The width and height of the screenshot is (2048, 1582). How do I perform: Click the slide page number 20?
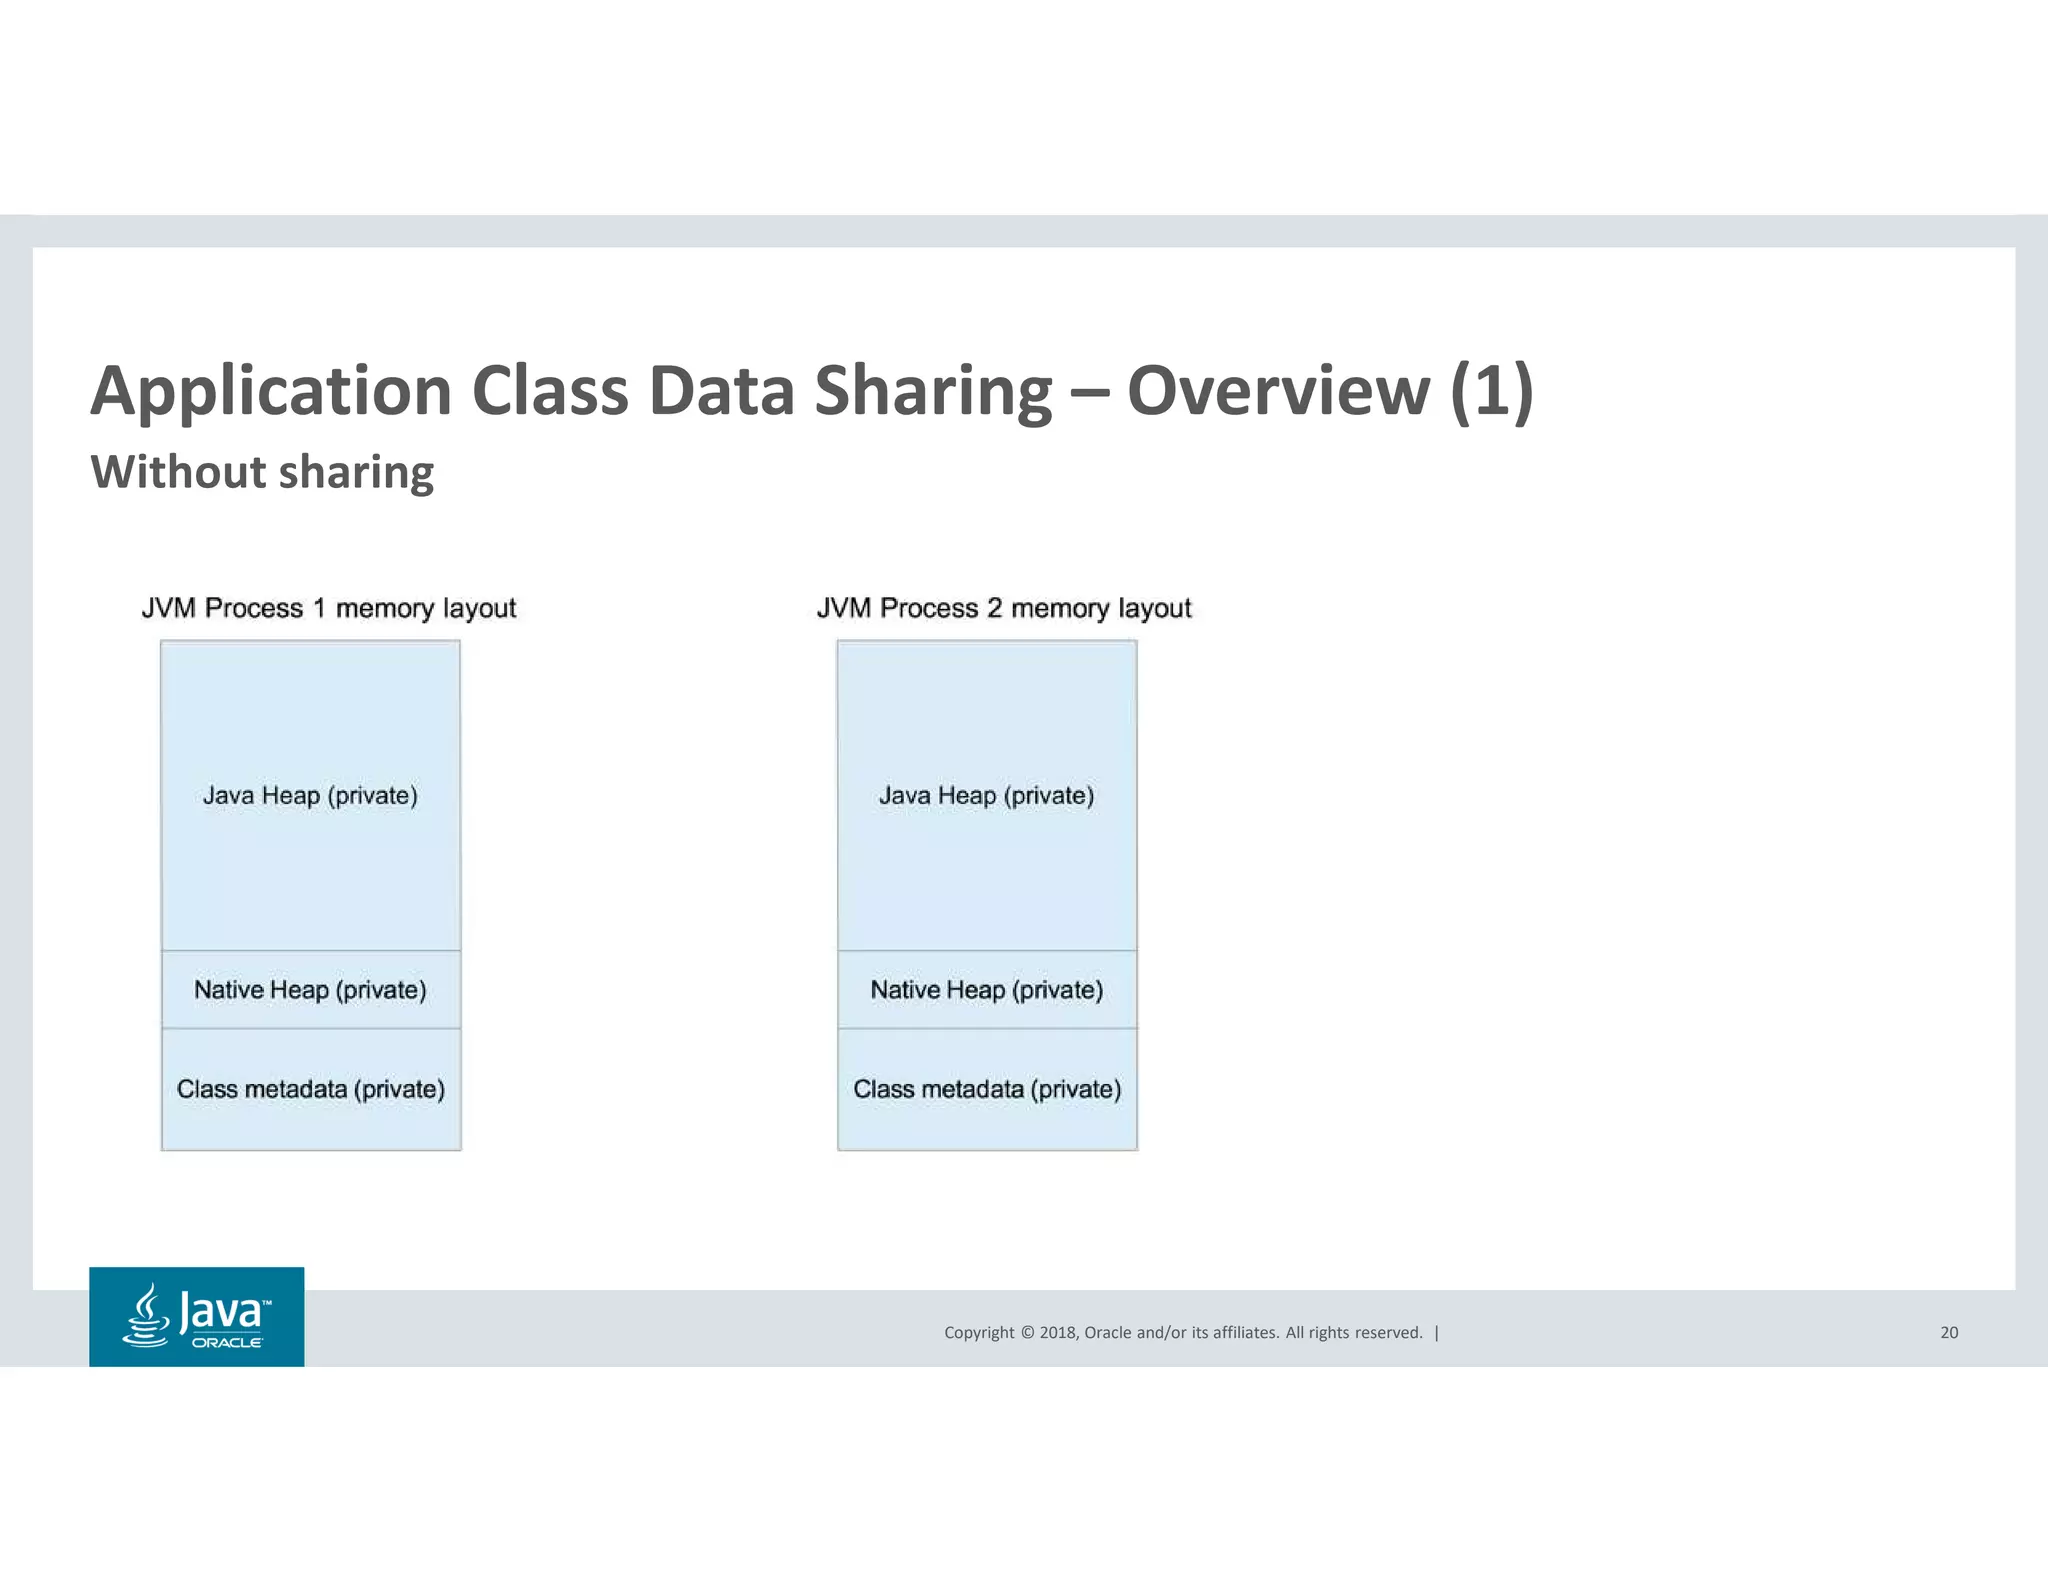(x=1949, y=1332)
